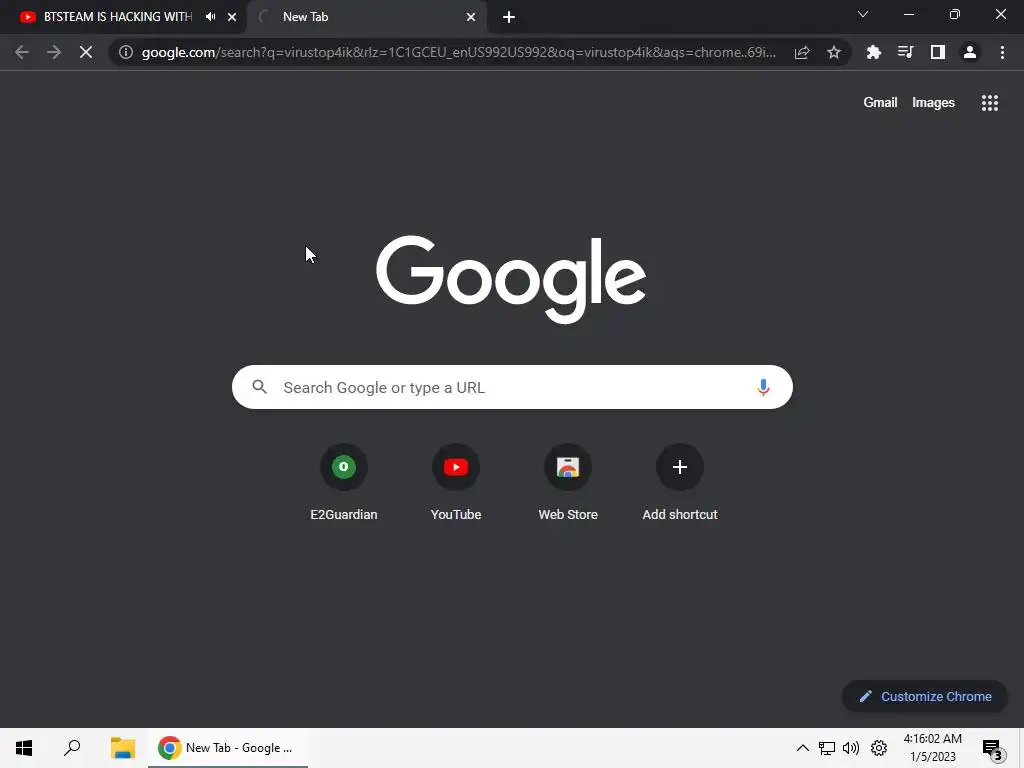View site information icon in address bar
Image resolution: width=1024 pixels, height=768 pixels.
coord(126,52)
